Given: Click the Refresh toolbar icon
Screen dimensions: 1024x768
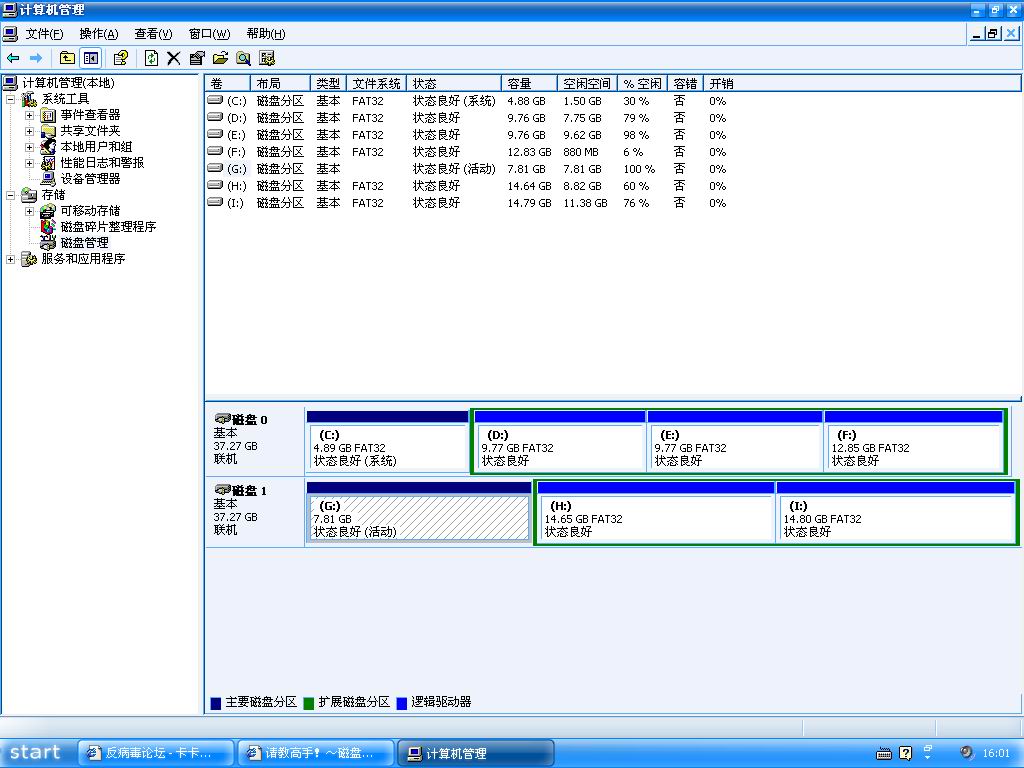Looking at the screenshot, I should click(151, 58).
